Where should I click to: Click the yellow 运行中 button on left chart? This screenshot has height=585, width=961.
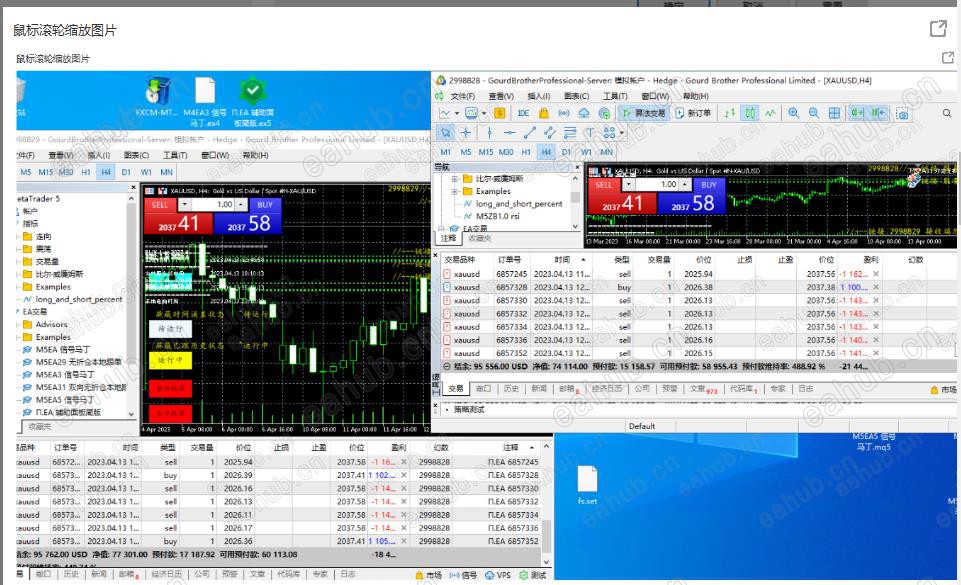pos(170,360)
